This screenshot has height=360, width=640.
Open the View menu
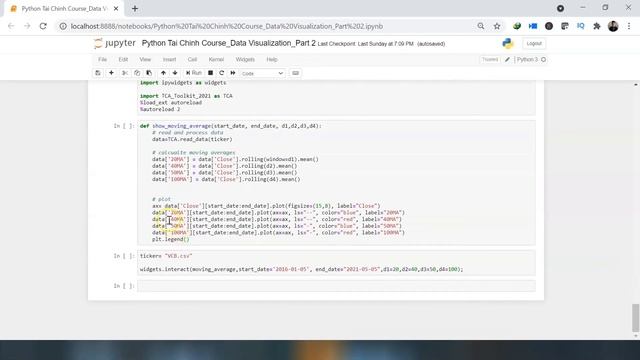[x=145, y=60]
